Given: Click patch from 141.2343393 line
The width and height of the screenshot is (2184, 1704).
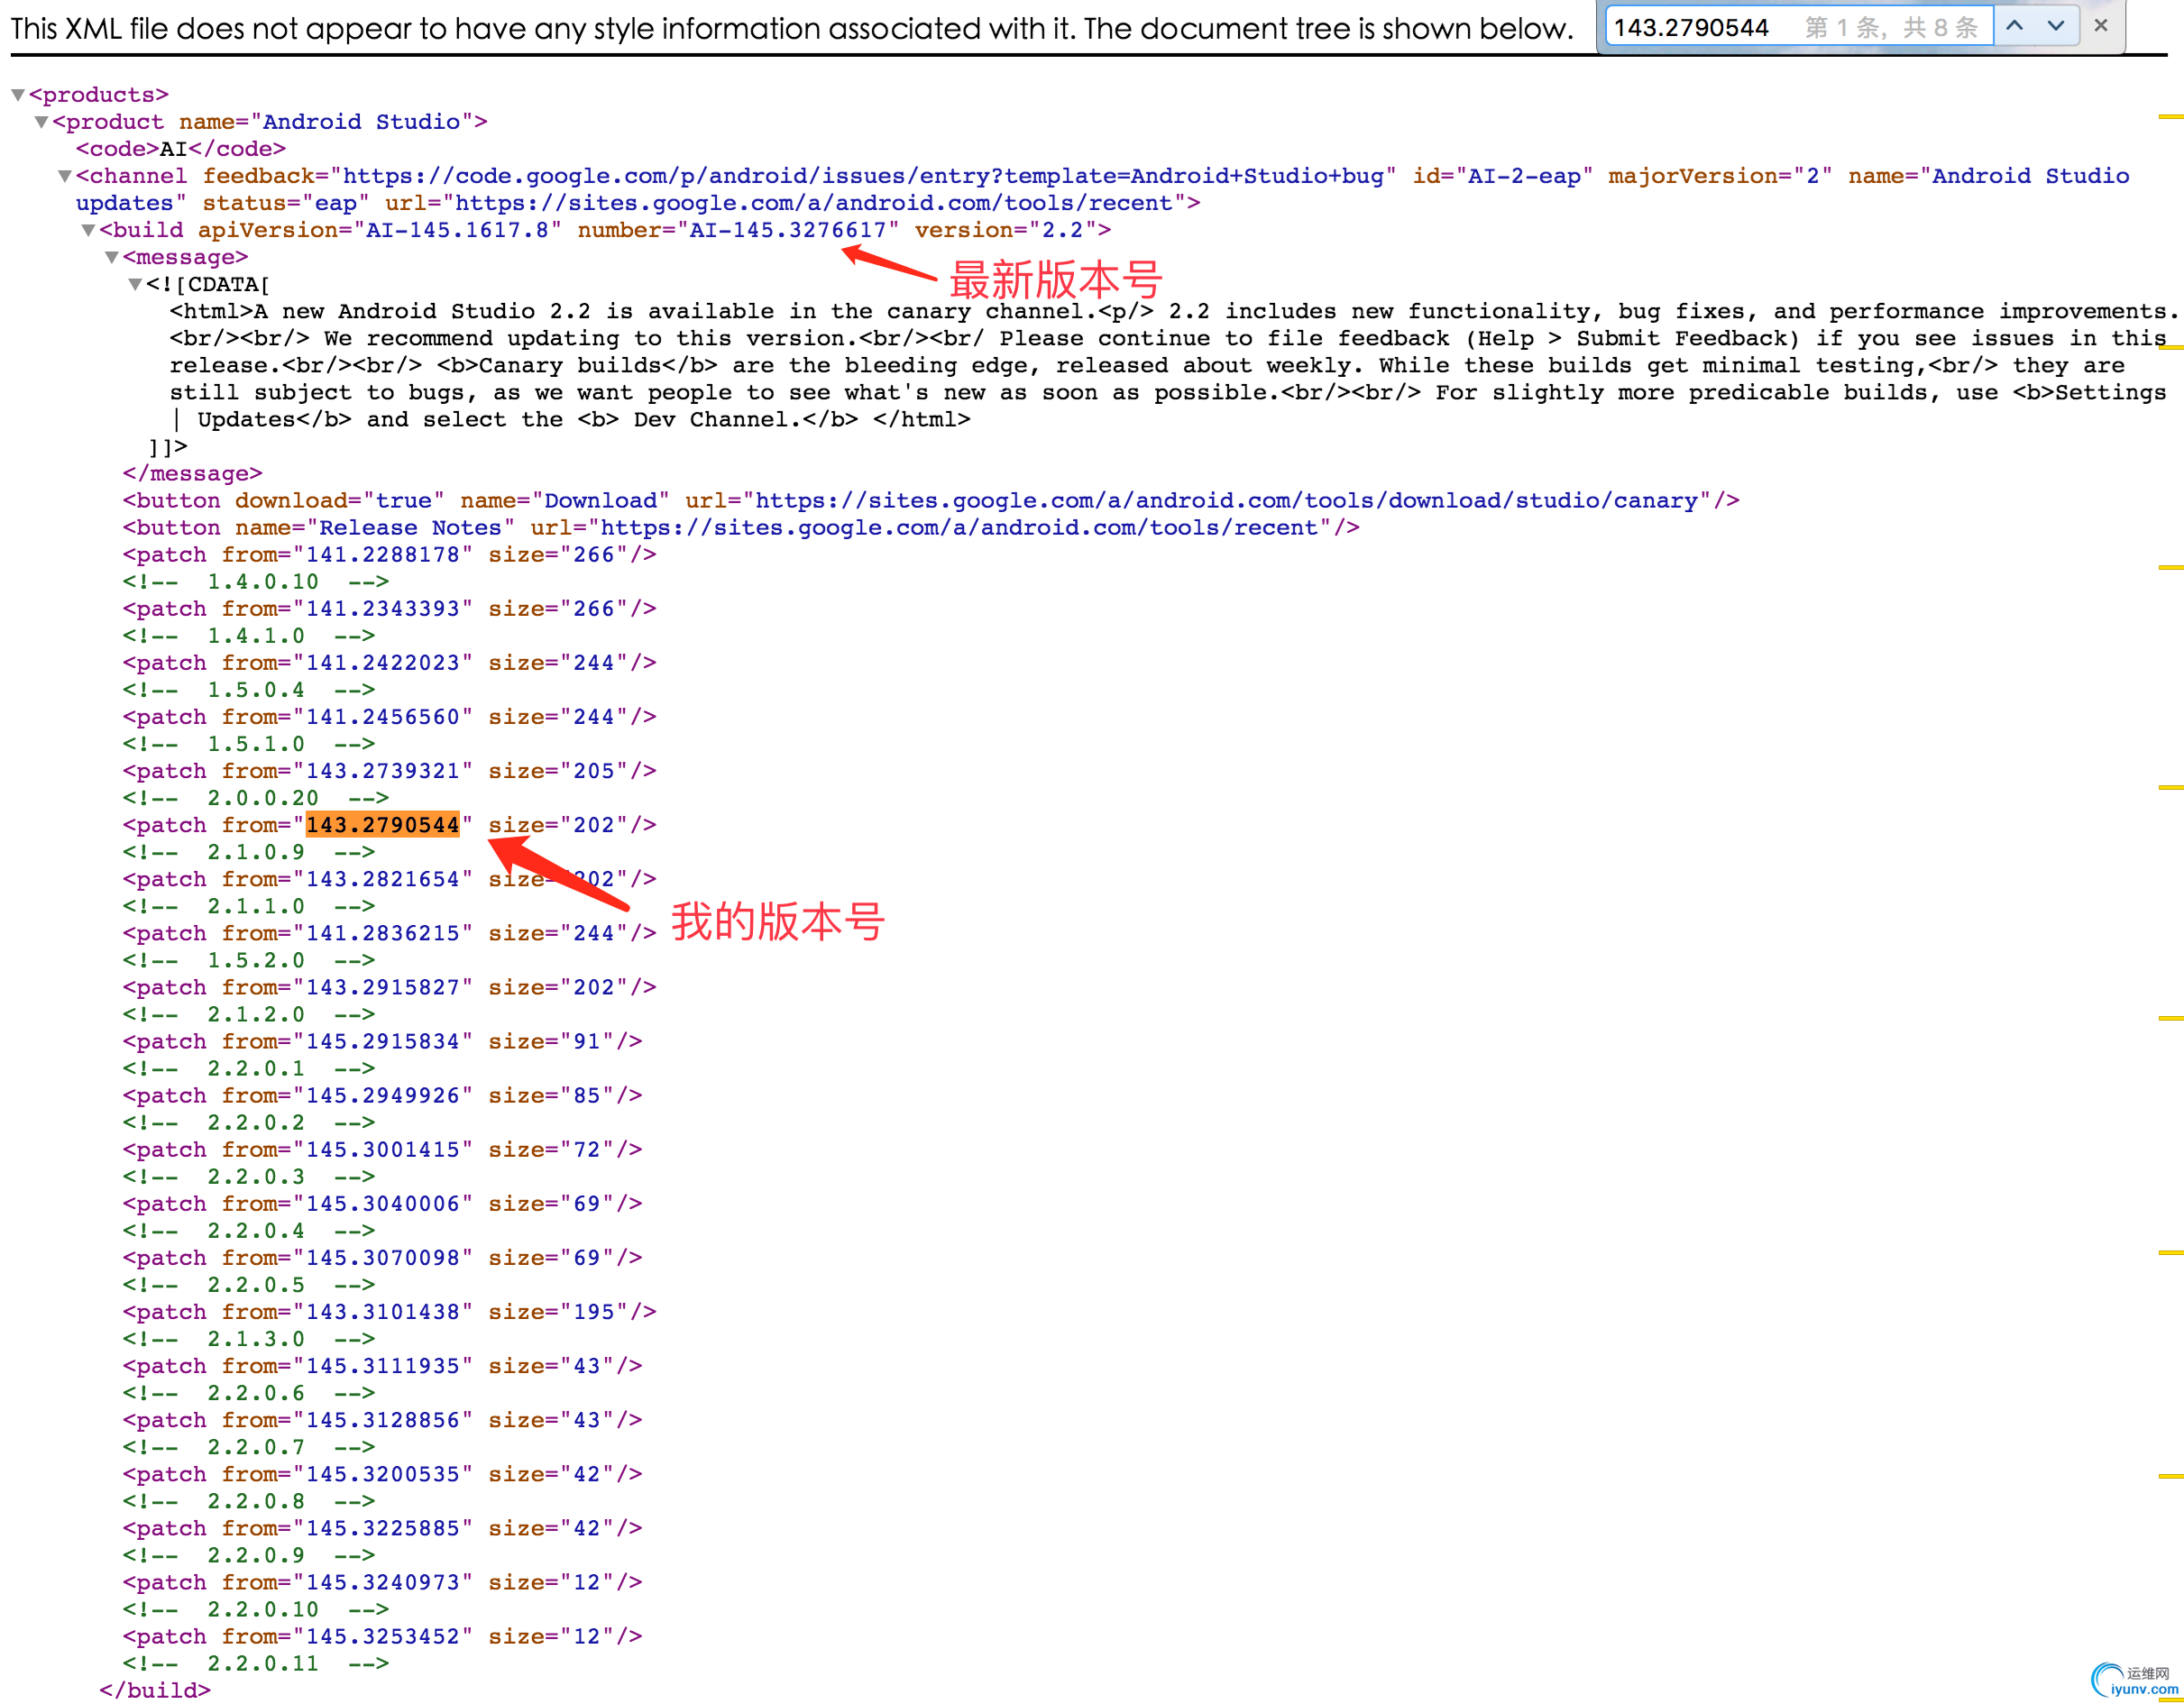Looking at the screenshot, I should pyautogui.click(x=389, y=609).
